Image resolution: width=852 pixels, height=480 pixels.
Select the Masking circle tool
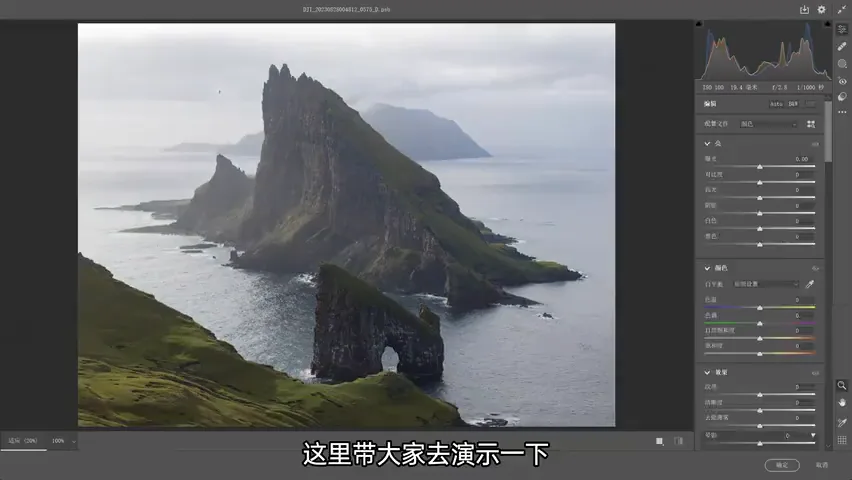[842, 64]
